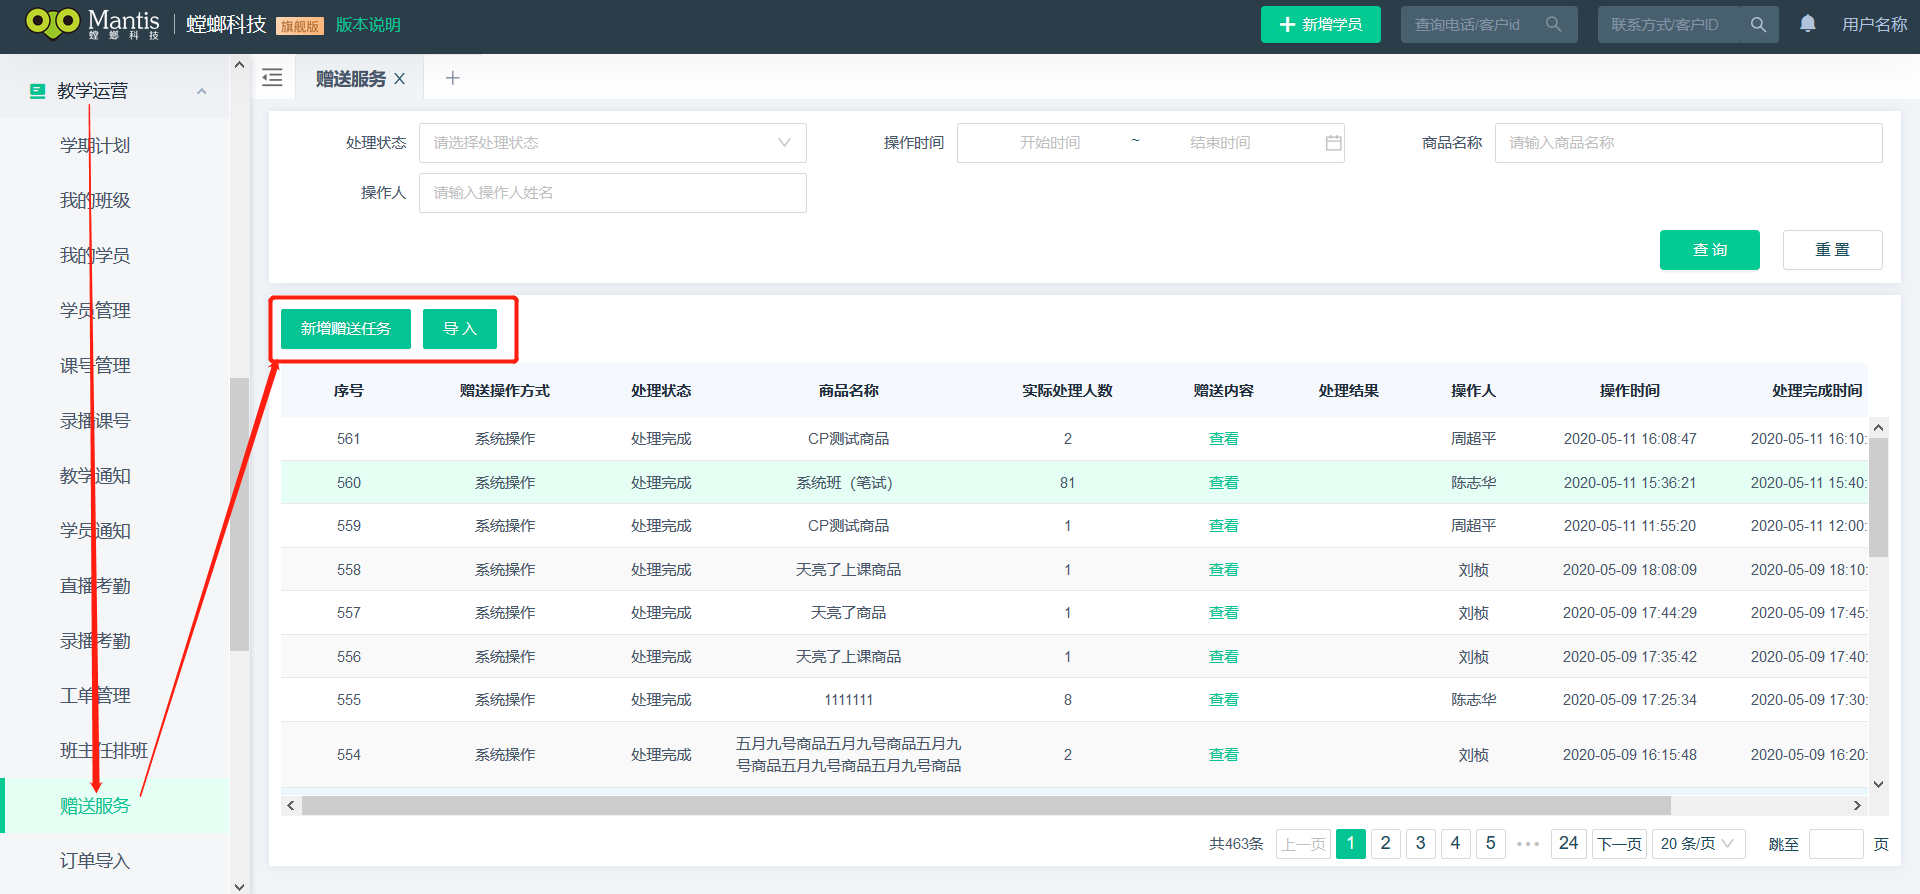Toggle the sidebar collapse menu icon
Screen dimensions: 1920x894
272,78
